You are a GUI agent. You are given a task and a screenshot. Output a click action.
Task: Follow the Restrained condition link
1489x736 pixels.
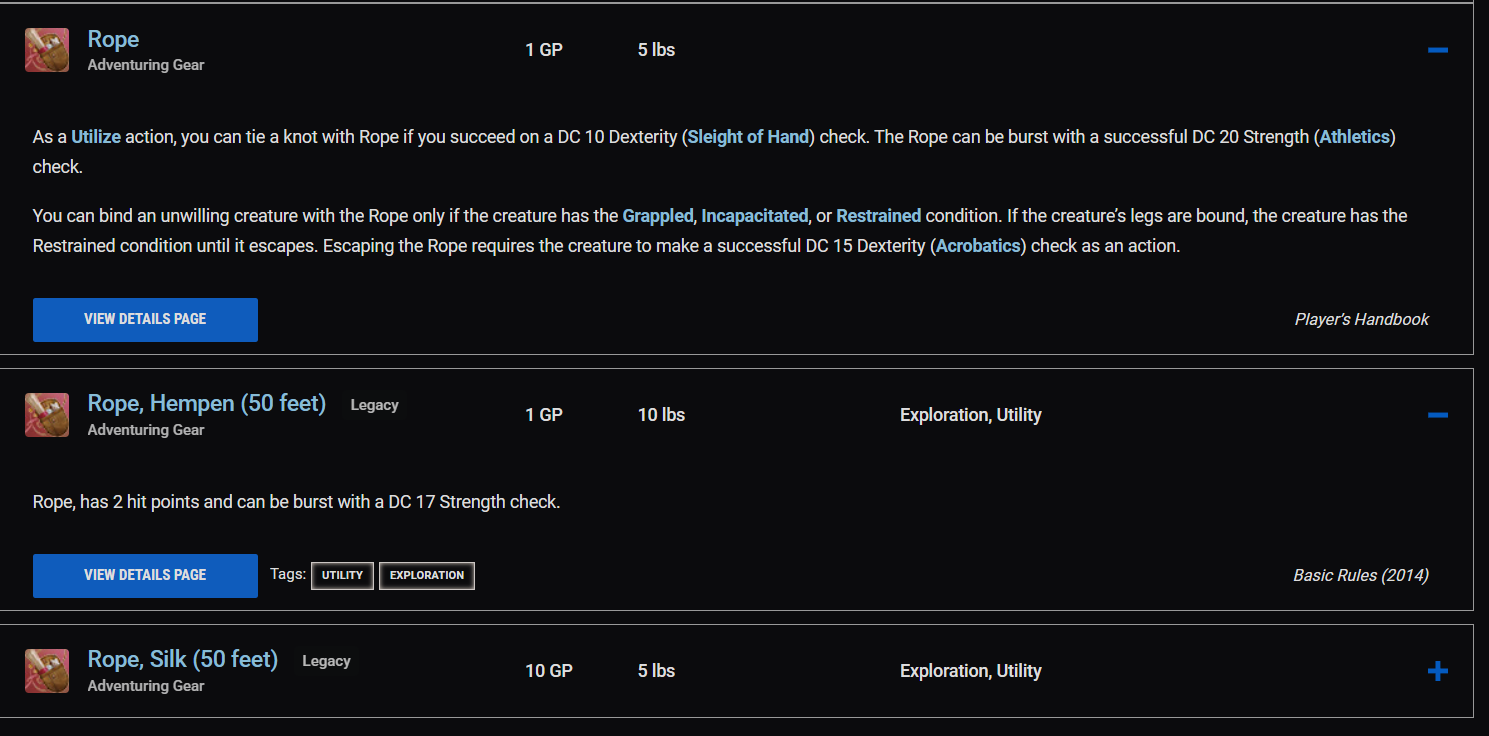[878, 216]
